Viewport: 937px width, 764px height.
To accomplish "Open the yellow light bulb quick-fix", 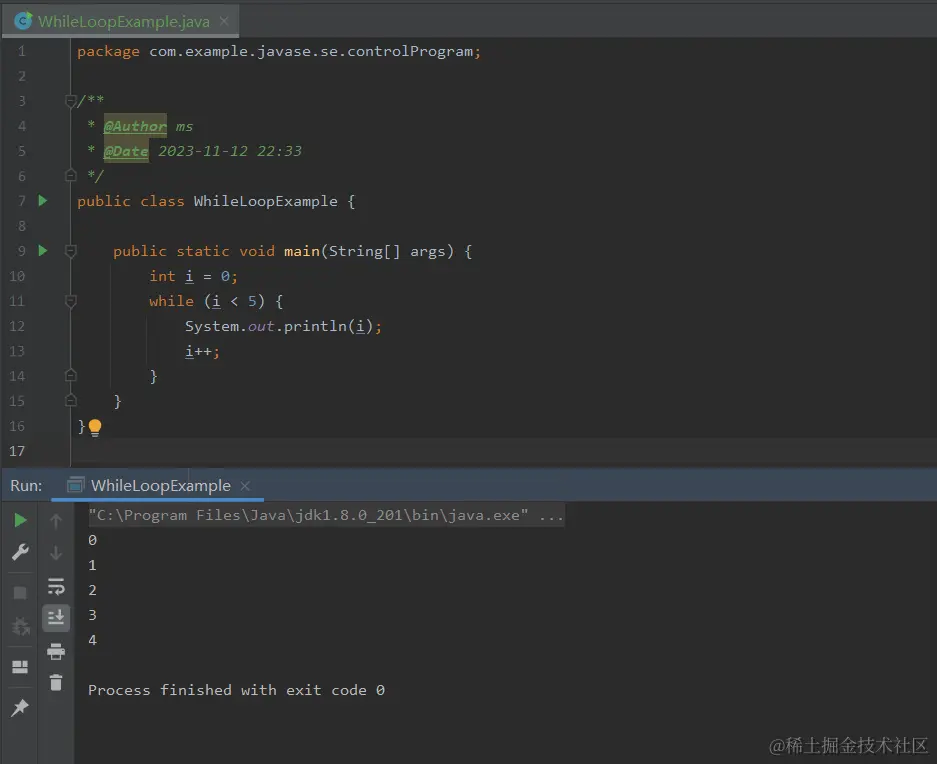I will (x=95, y=427).
